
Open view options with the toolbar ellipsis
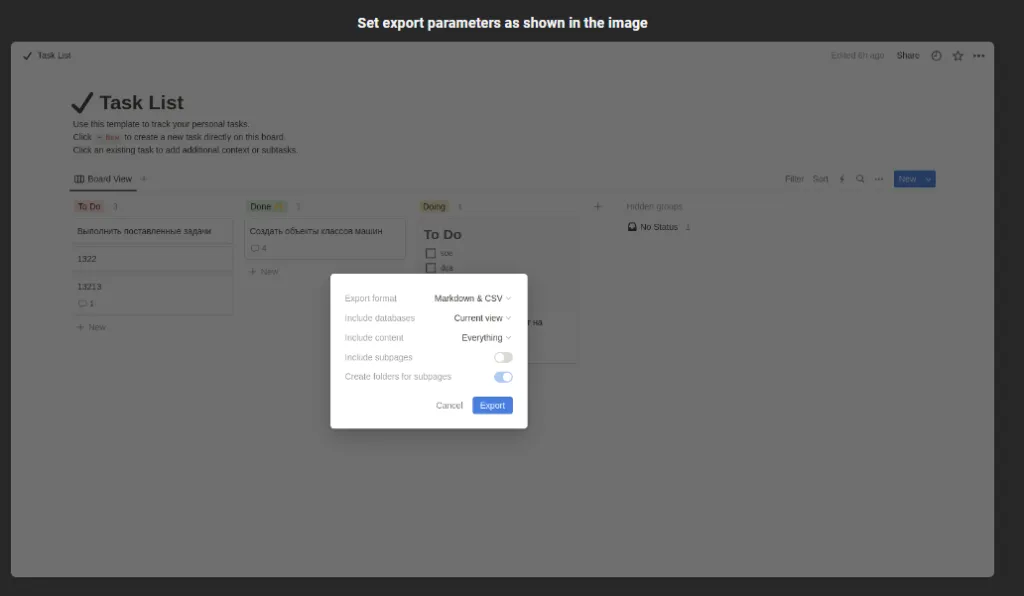point(878,178)
